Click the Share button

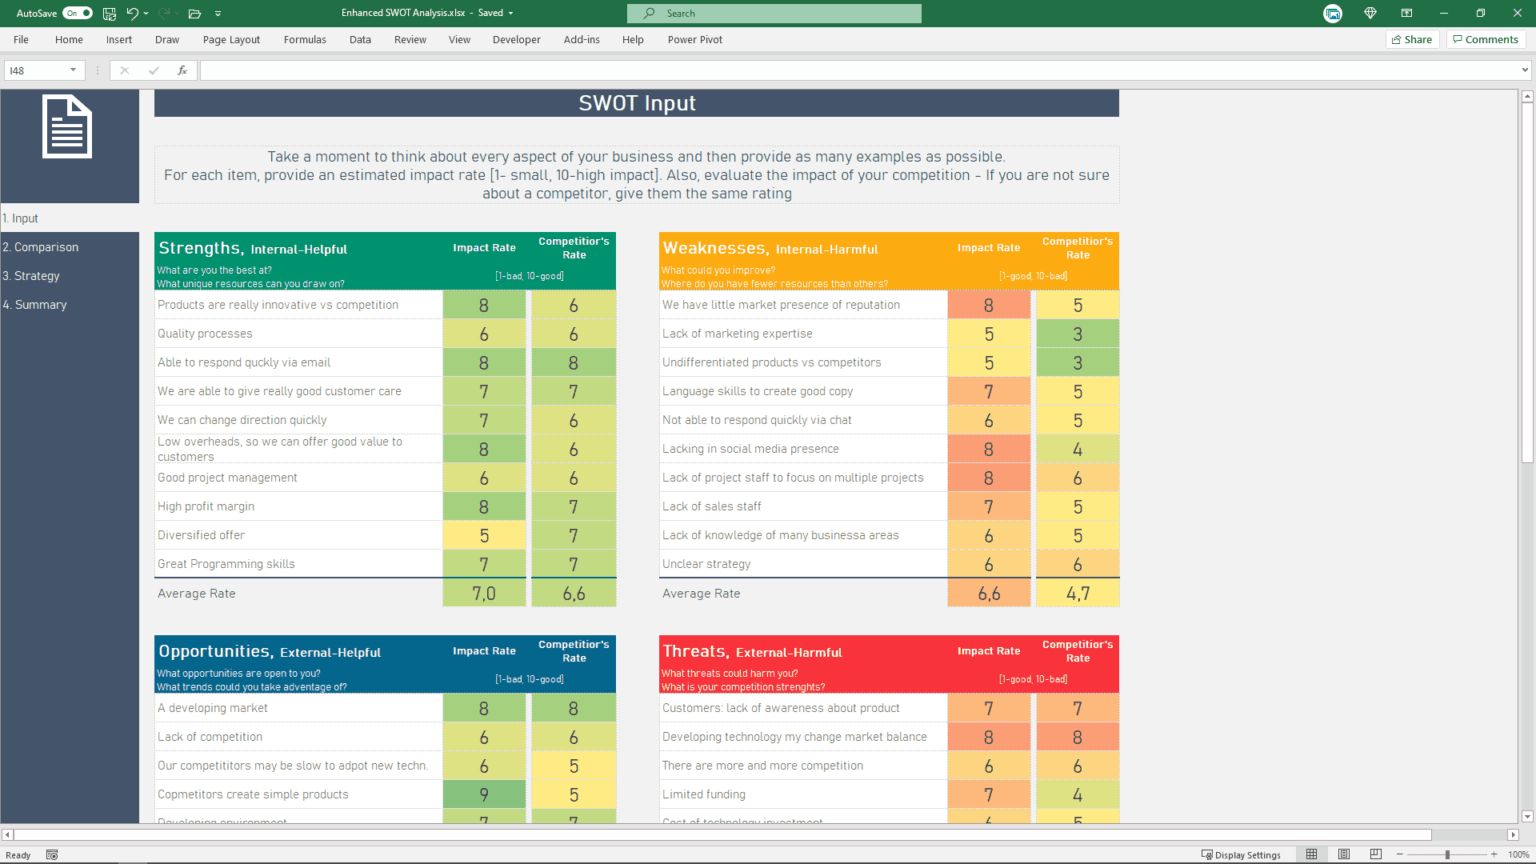[1411, 39]
